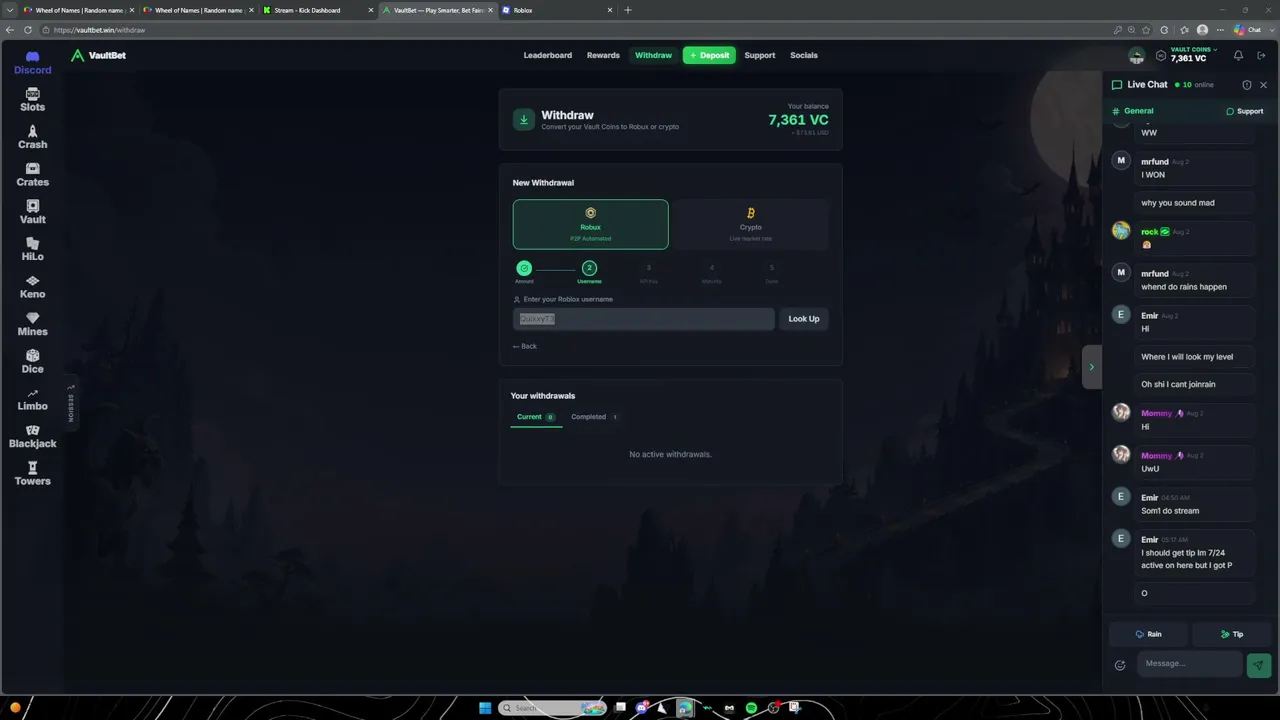Image resolution: width=1280 pixels, height=720 pixels.
Task: Click the chat Message input box
Action: [1190, 664]
